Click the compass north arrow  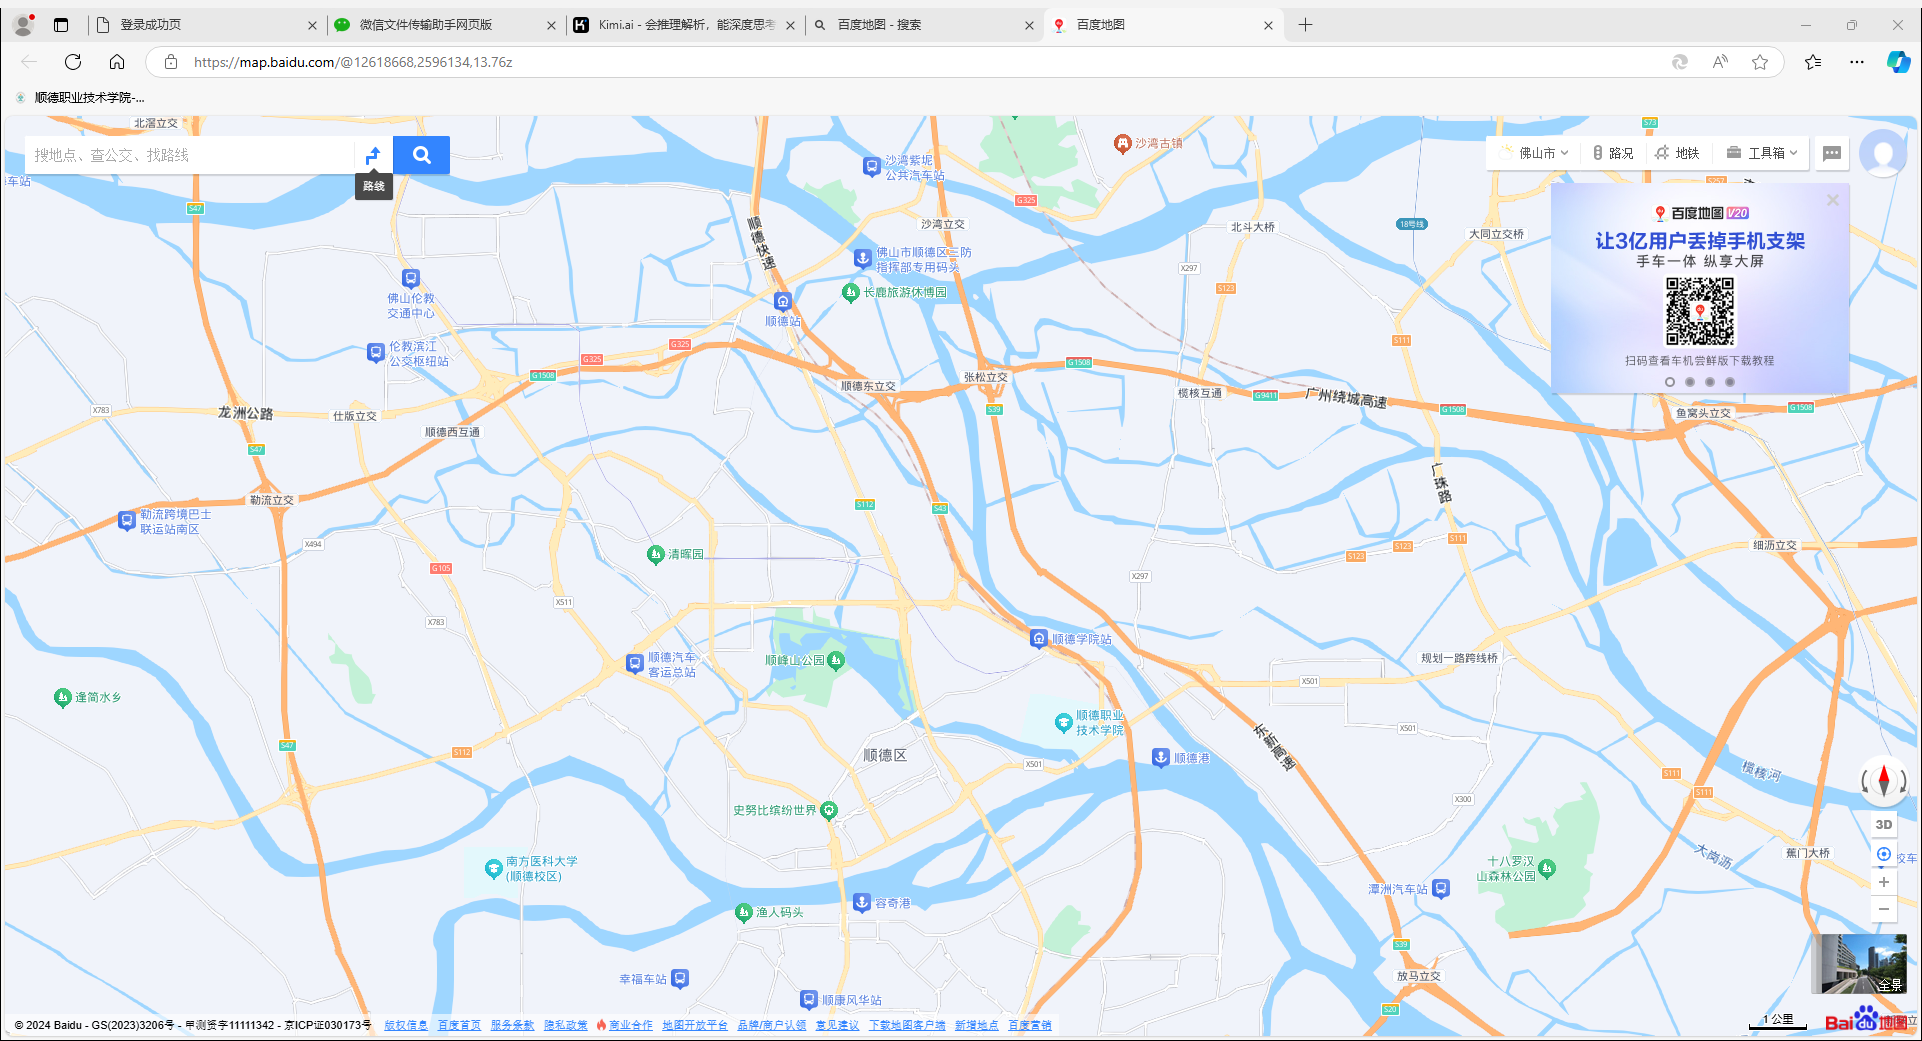tap(1884, 780)
